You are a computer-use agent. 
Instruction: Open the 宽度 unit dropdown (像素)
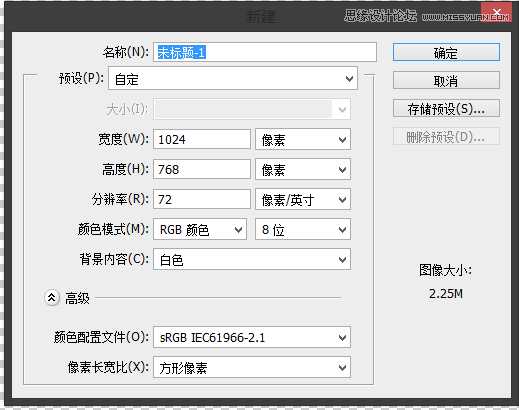pyautogui.click(x=303, y=139)
